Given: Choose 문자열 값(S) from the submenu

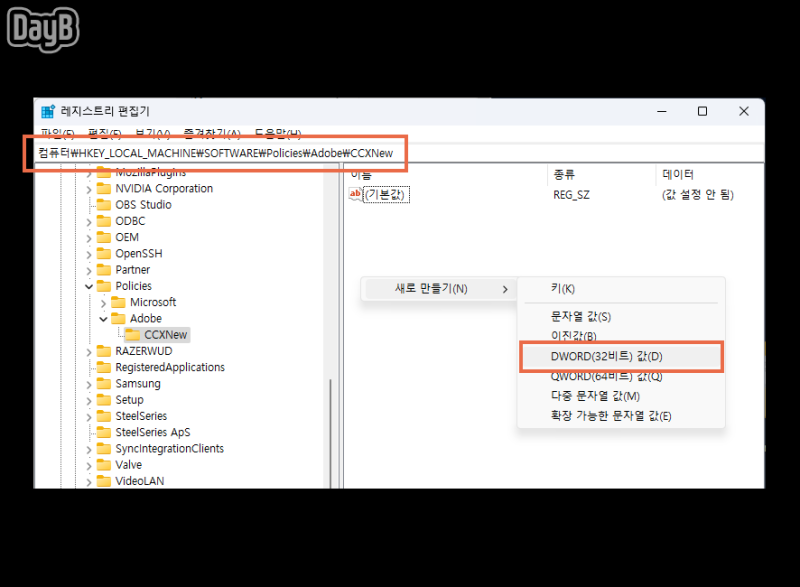Looking at the screenshot, I should coord(621,317).
